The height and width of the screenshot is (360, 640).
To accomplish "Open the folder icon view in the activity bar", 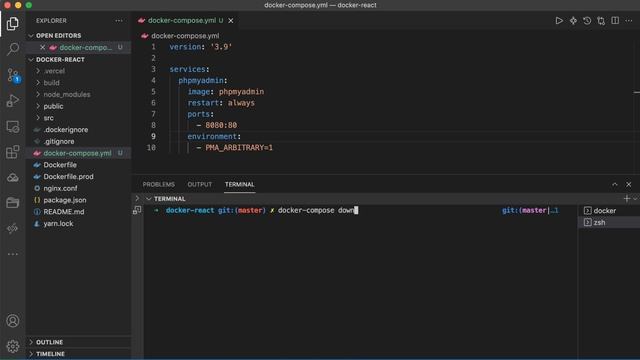I will [x=13, y=202].
